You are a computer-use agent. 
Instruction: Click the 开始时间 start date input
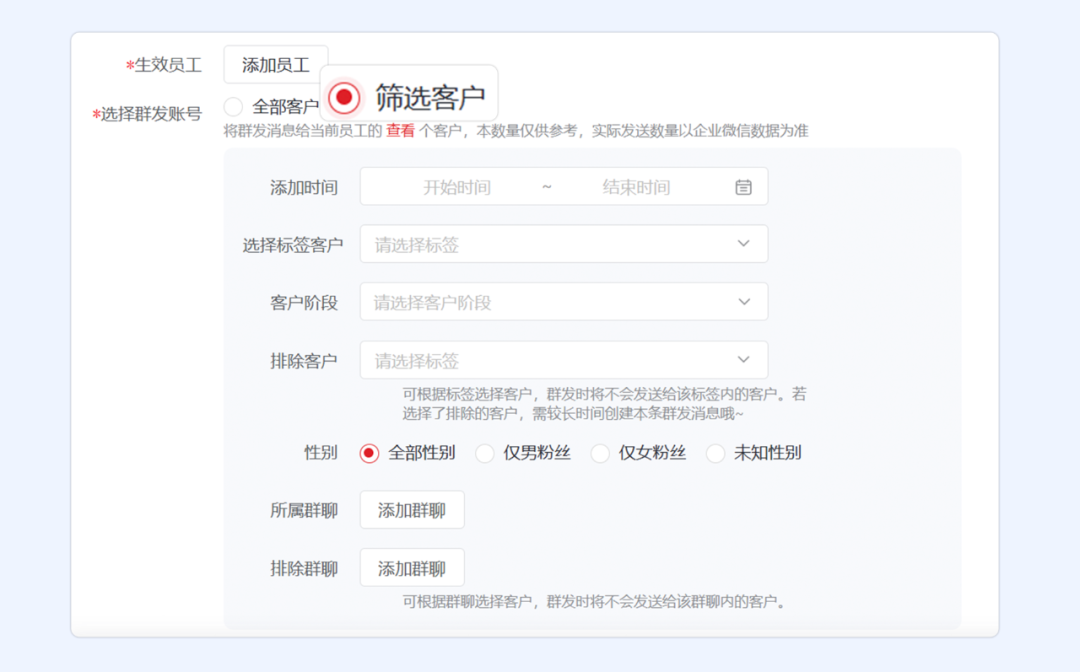(x=457, y=187)
